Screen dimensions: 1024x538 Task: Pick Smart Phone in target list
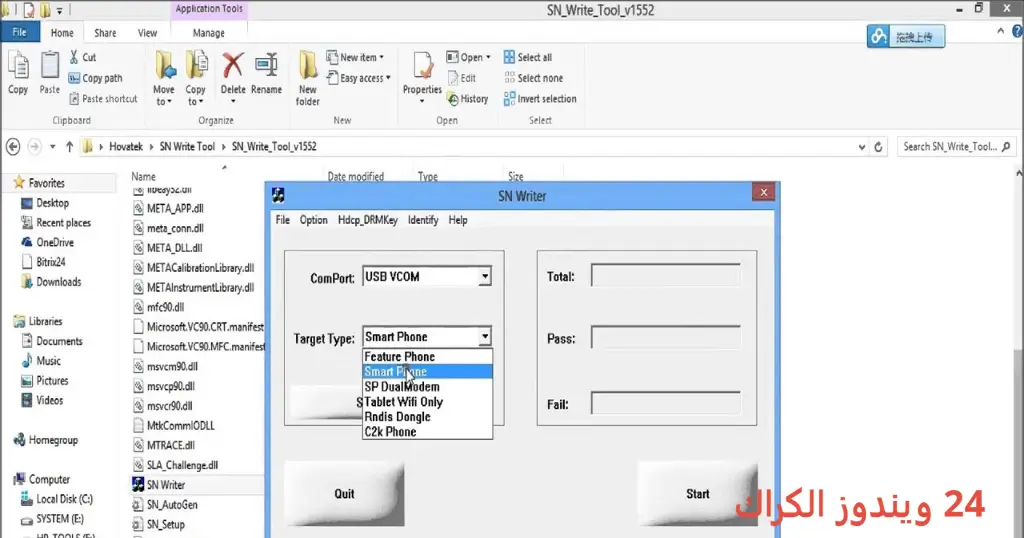(x=427, y=372)
